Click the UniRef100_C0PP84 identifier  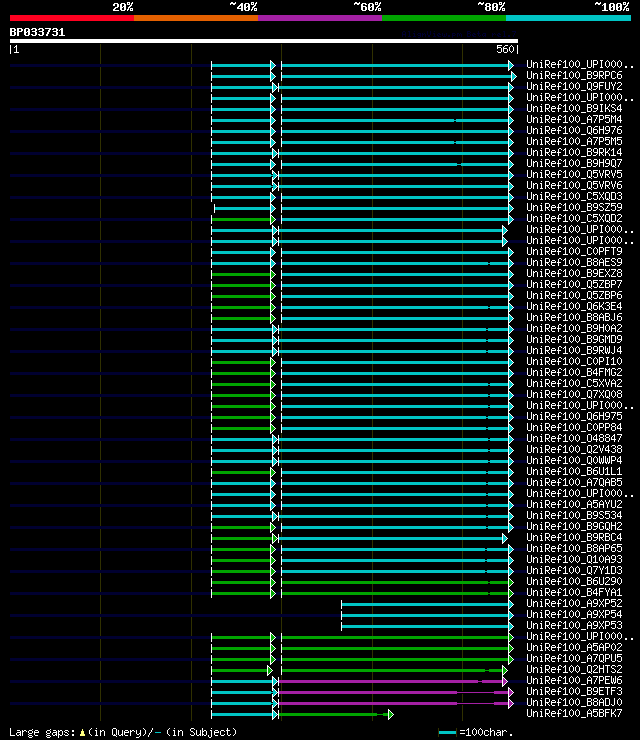click(x=574, y=427)
